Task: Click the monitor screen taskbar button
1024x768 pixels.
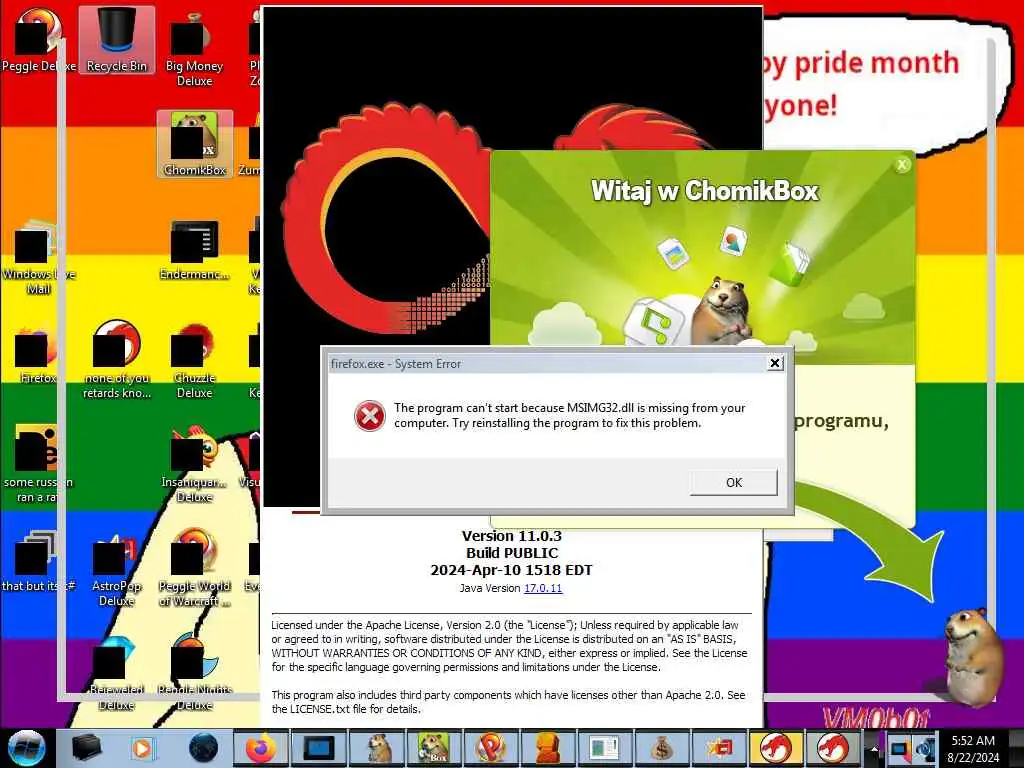Action: pyautogui.click(x=318, y=748)
